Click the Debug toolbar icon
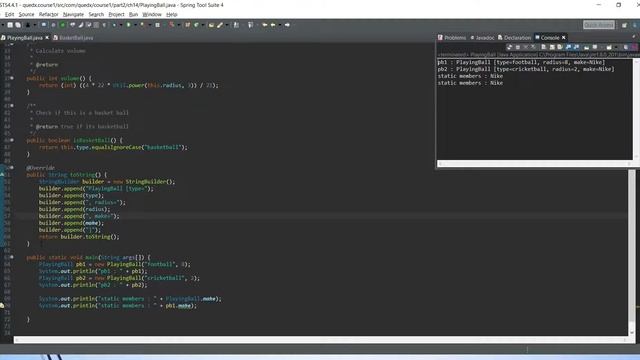This screenshot has width=640, height=360. pos(114,25)
